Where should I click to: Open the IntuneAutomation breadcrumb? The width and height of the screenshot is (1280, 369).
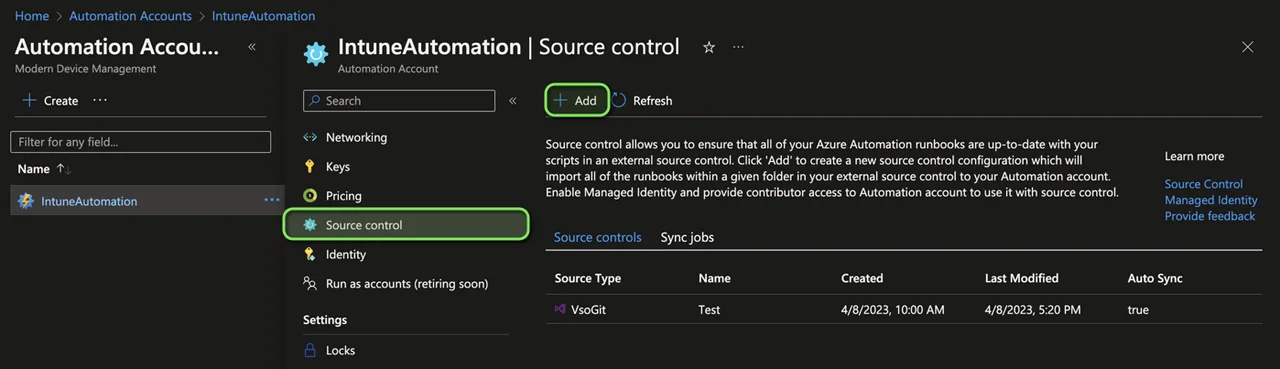[263, 16]
